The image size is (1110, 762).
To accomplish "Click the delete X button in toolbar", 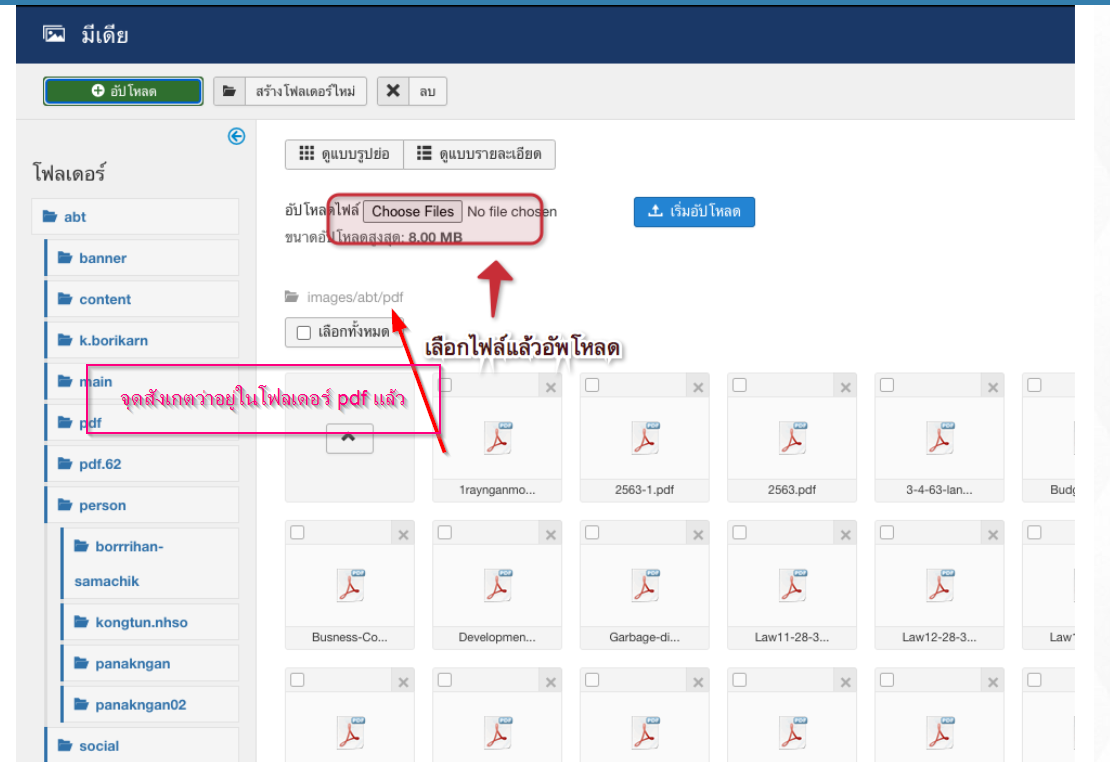I will click(x=393, y=91).
